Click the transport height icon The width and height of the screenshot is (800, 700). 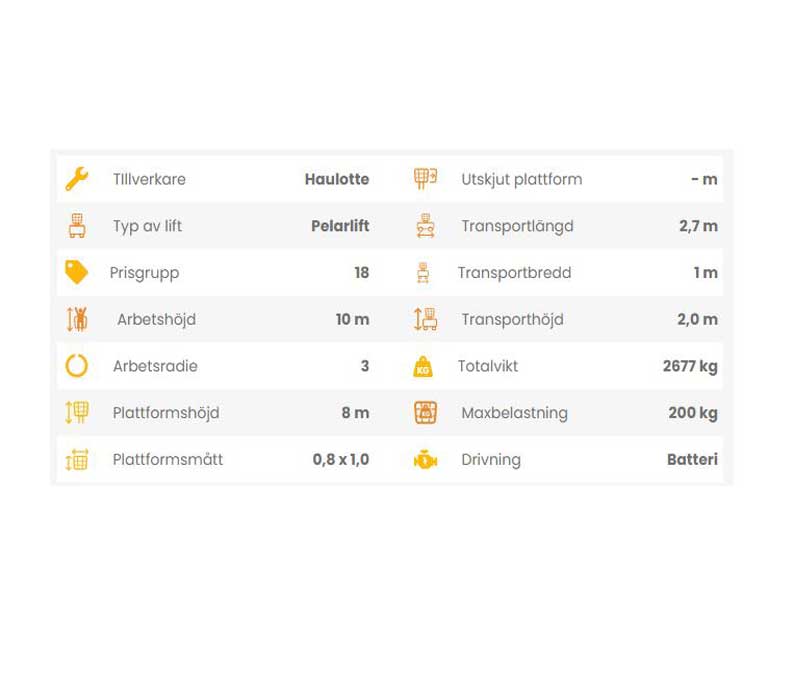pos(425,319)
